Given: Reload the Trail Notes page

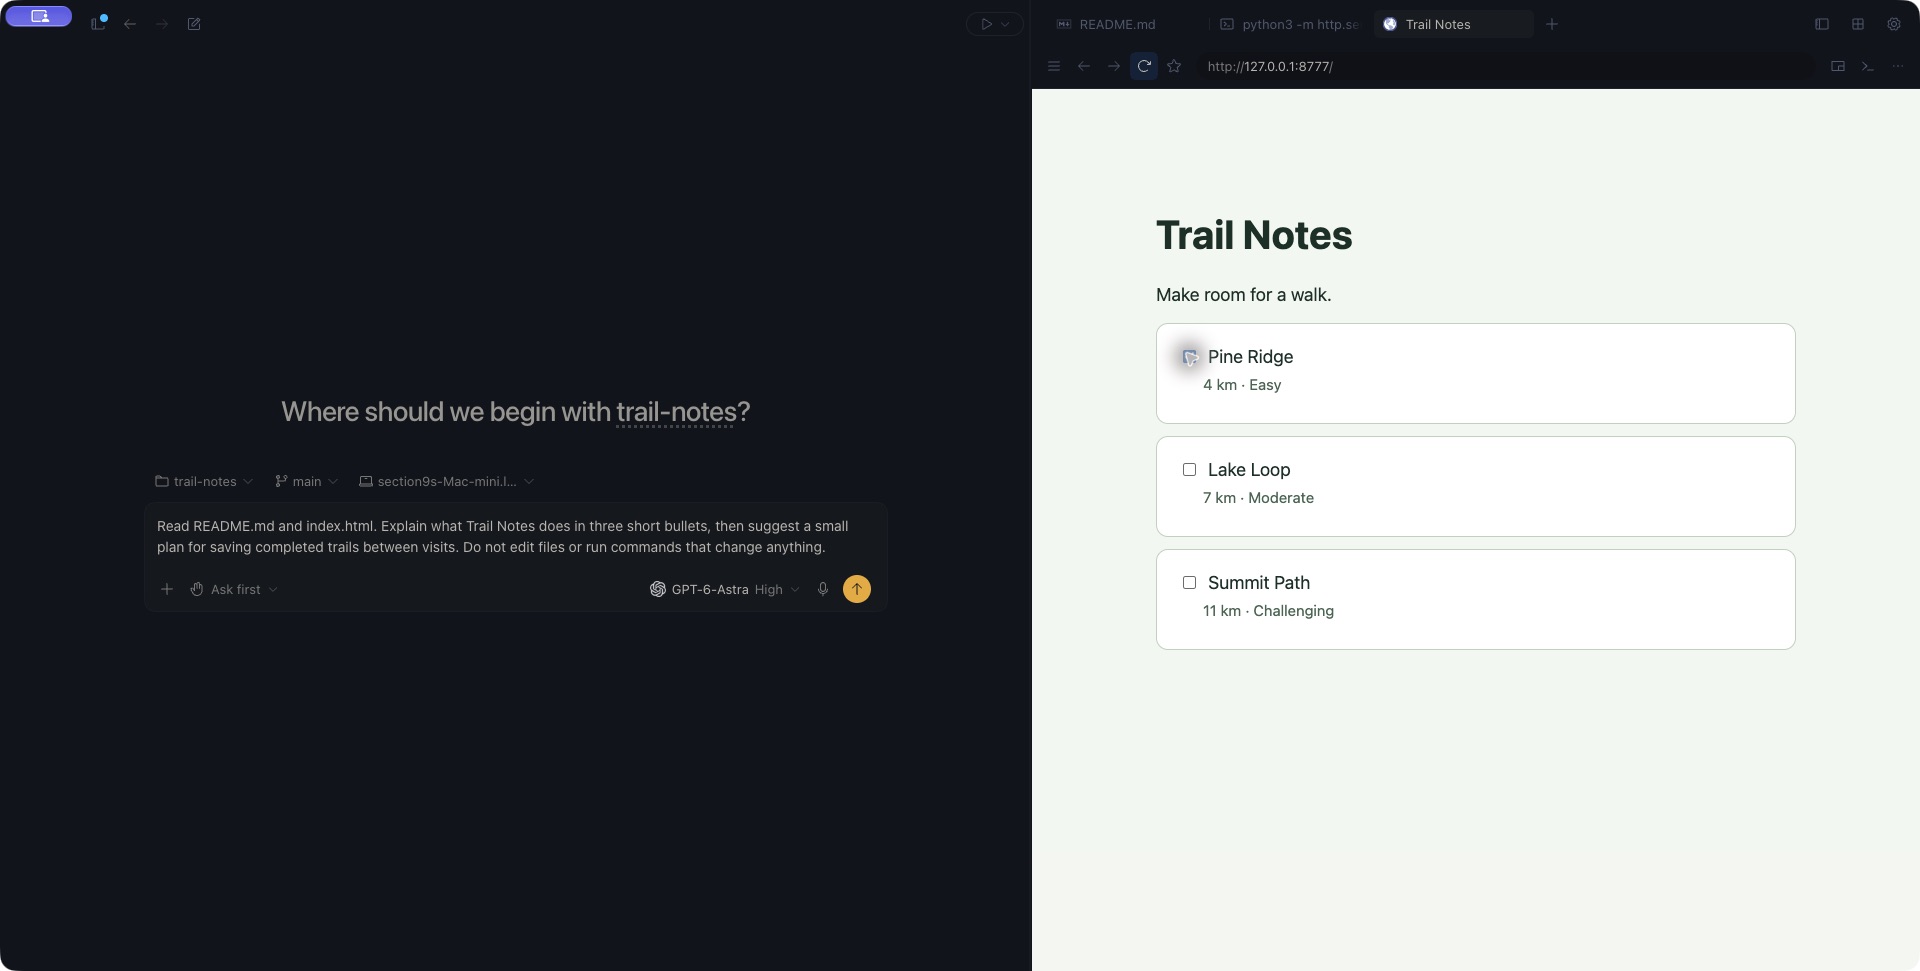Looking at the screenshot, I should pos(1144,66).
